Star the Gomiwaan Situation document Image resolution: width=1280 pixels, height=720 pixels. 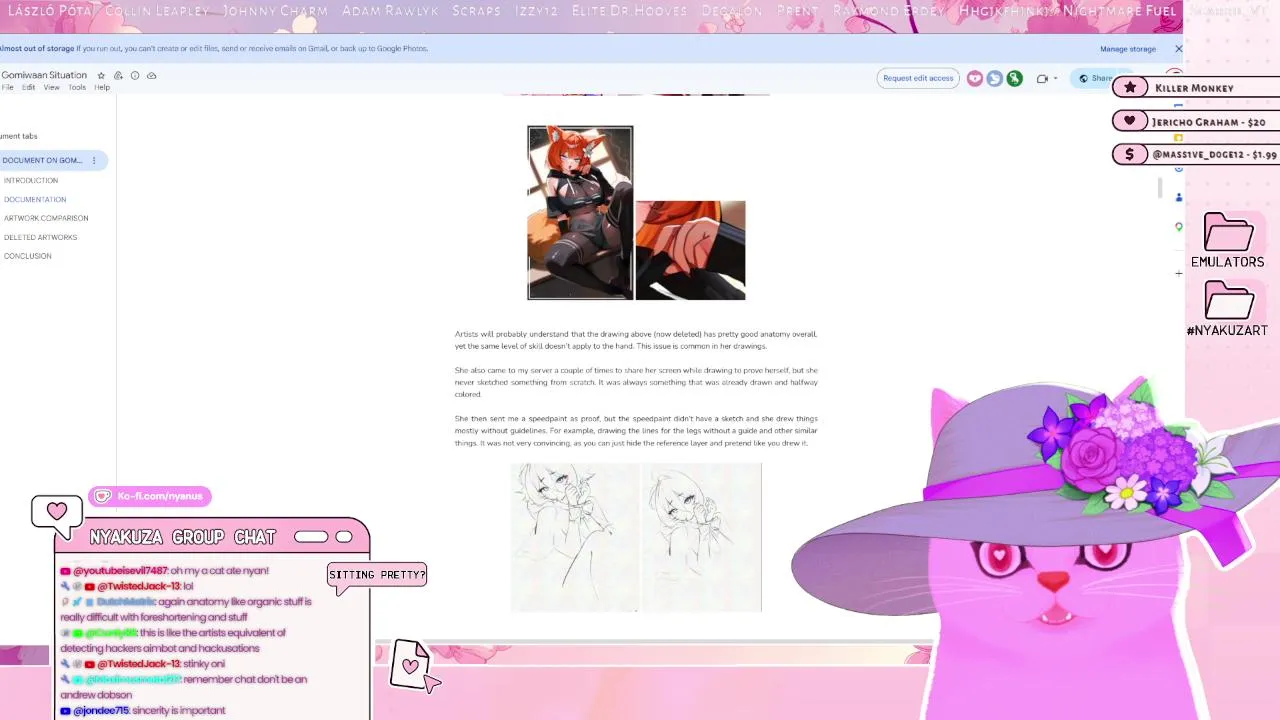(101, 75)
